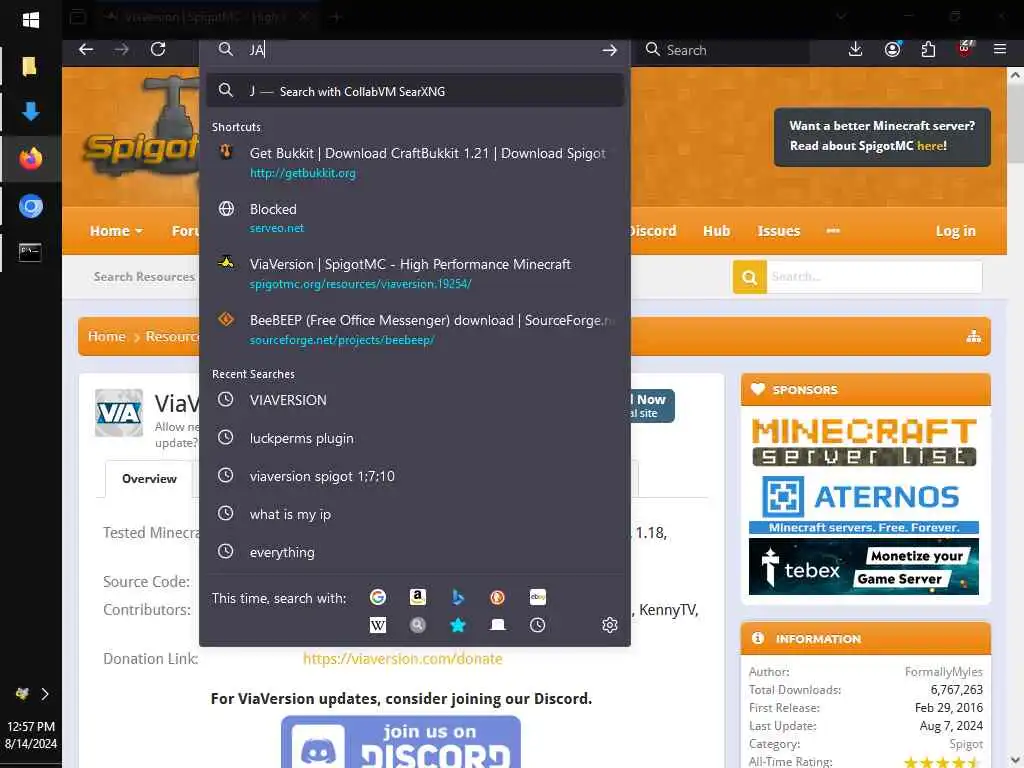
Task: Select recent search viaversion spigot 1;7;10
Action: (415, 475)
